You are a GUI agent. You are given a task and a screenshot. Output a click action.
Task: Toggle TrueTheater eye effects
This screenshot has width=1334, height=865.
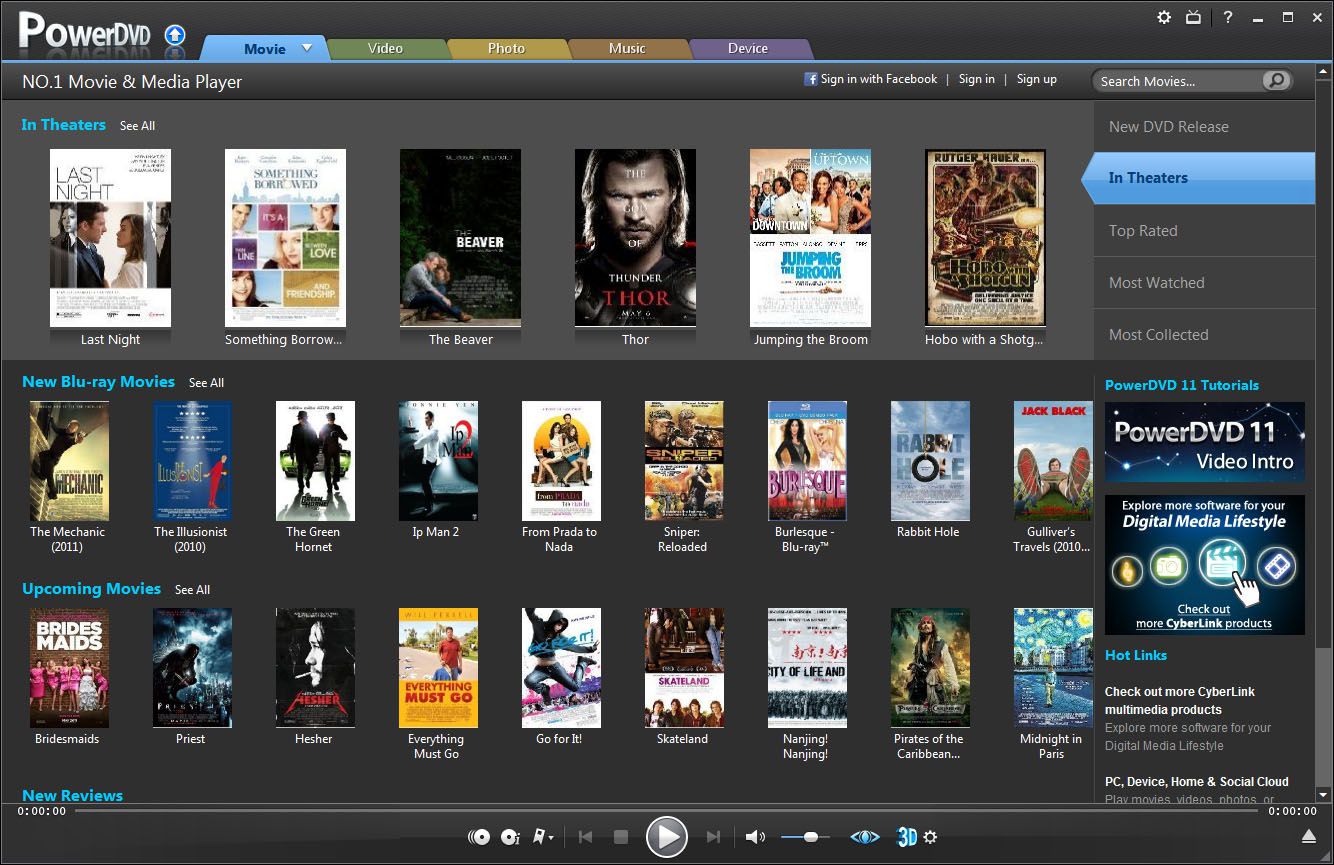tap(865, 837)
